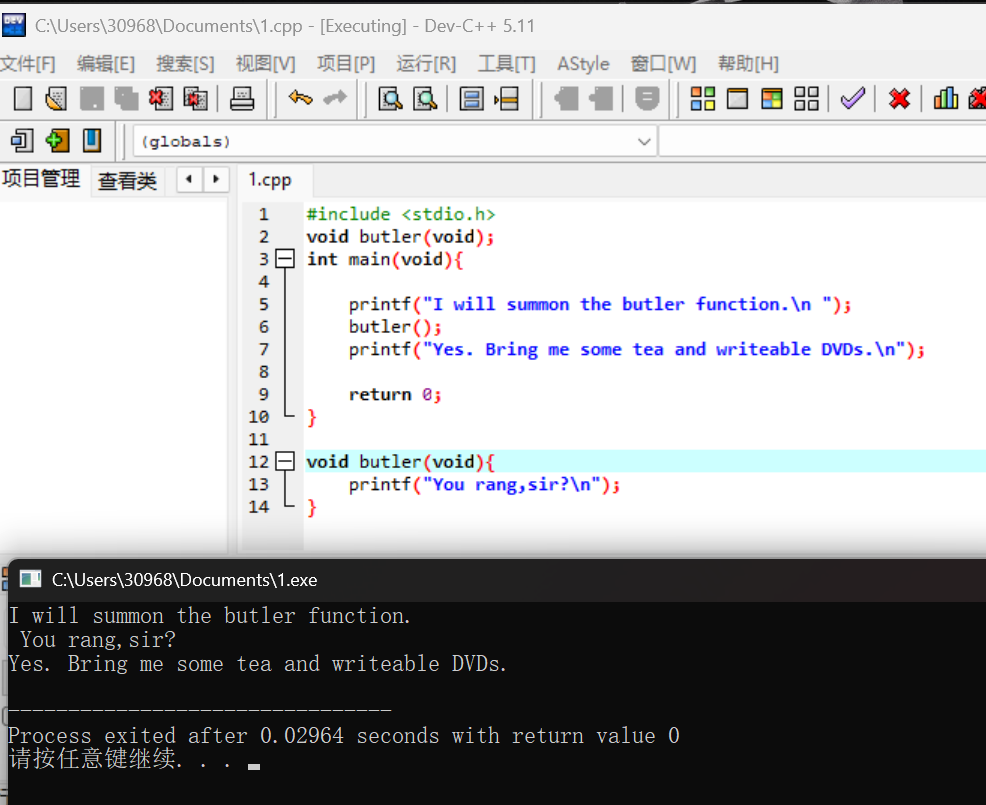
Task: Click the red X Stop Execution icon
Action: point(899,99)
